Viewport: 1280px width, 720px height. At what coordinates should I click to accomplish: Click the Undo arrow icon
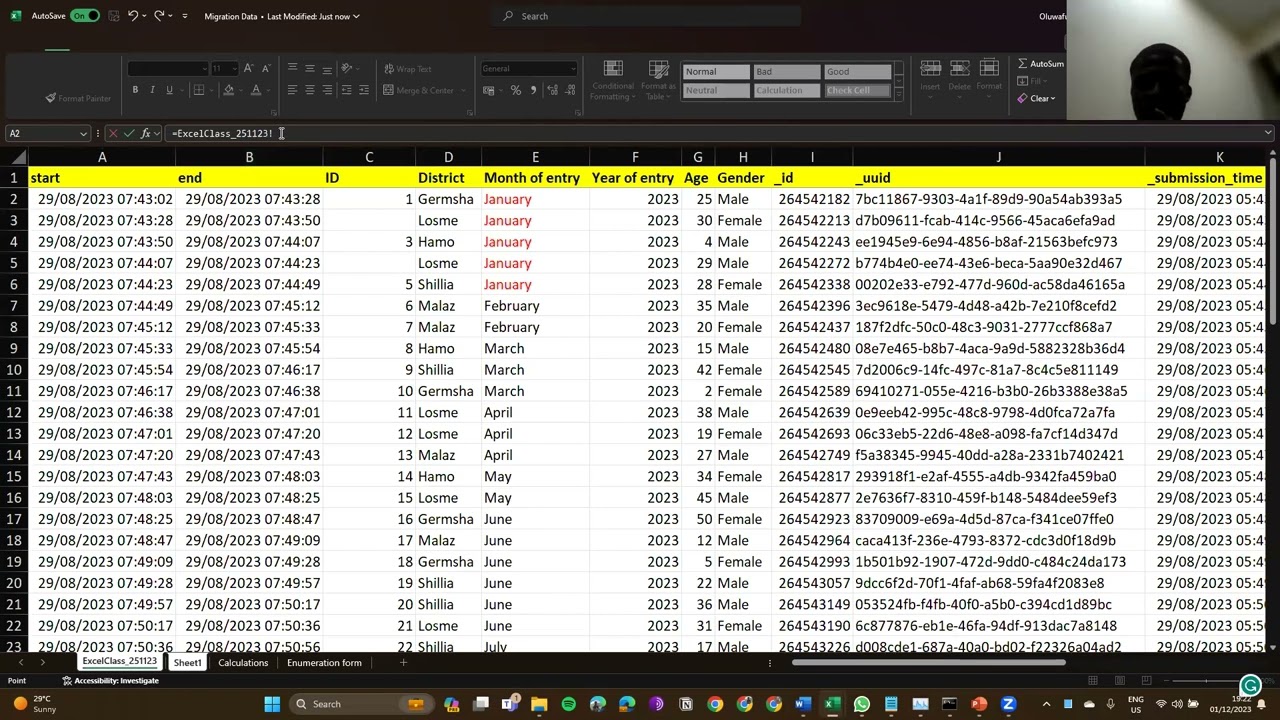point(132,16)
